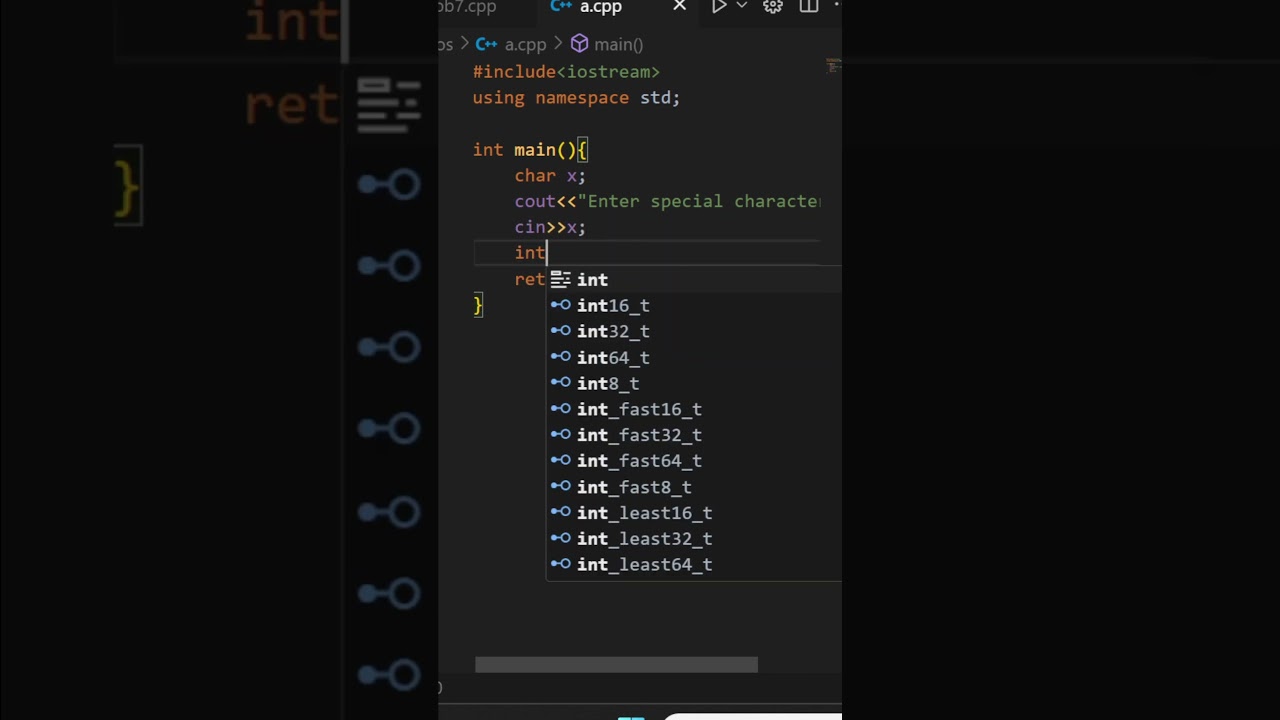Click the typedef icon beside int8_t

[560, 383]
